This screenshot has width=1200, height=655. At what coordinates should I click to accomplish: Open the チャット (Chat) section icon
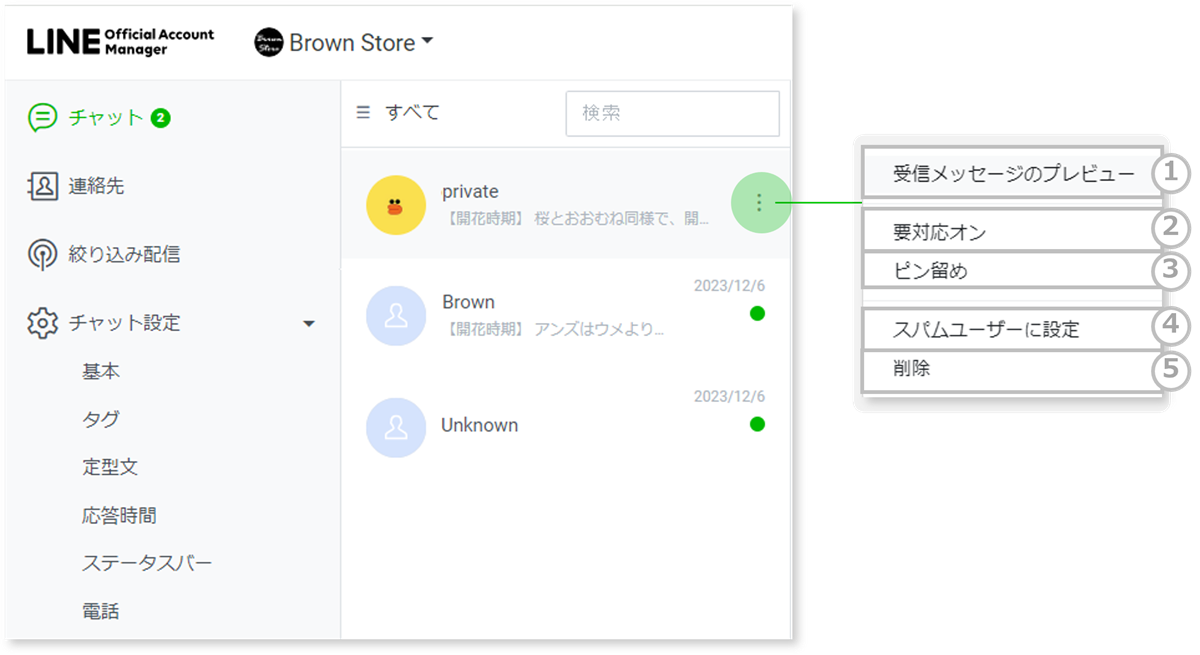click(x=42, y=116)
